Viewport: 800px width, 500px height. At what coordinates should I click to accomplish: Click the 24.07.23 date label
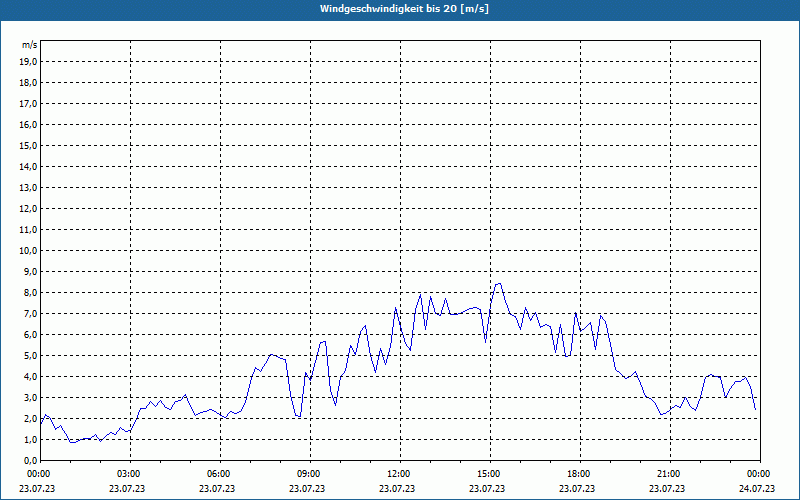[x=757, y=488]
